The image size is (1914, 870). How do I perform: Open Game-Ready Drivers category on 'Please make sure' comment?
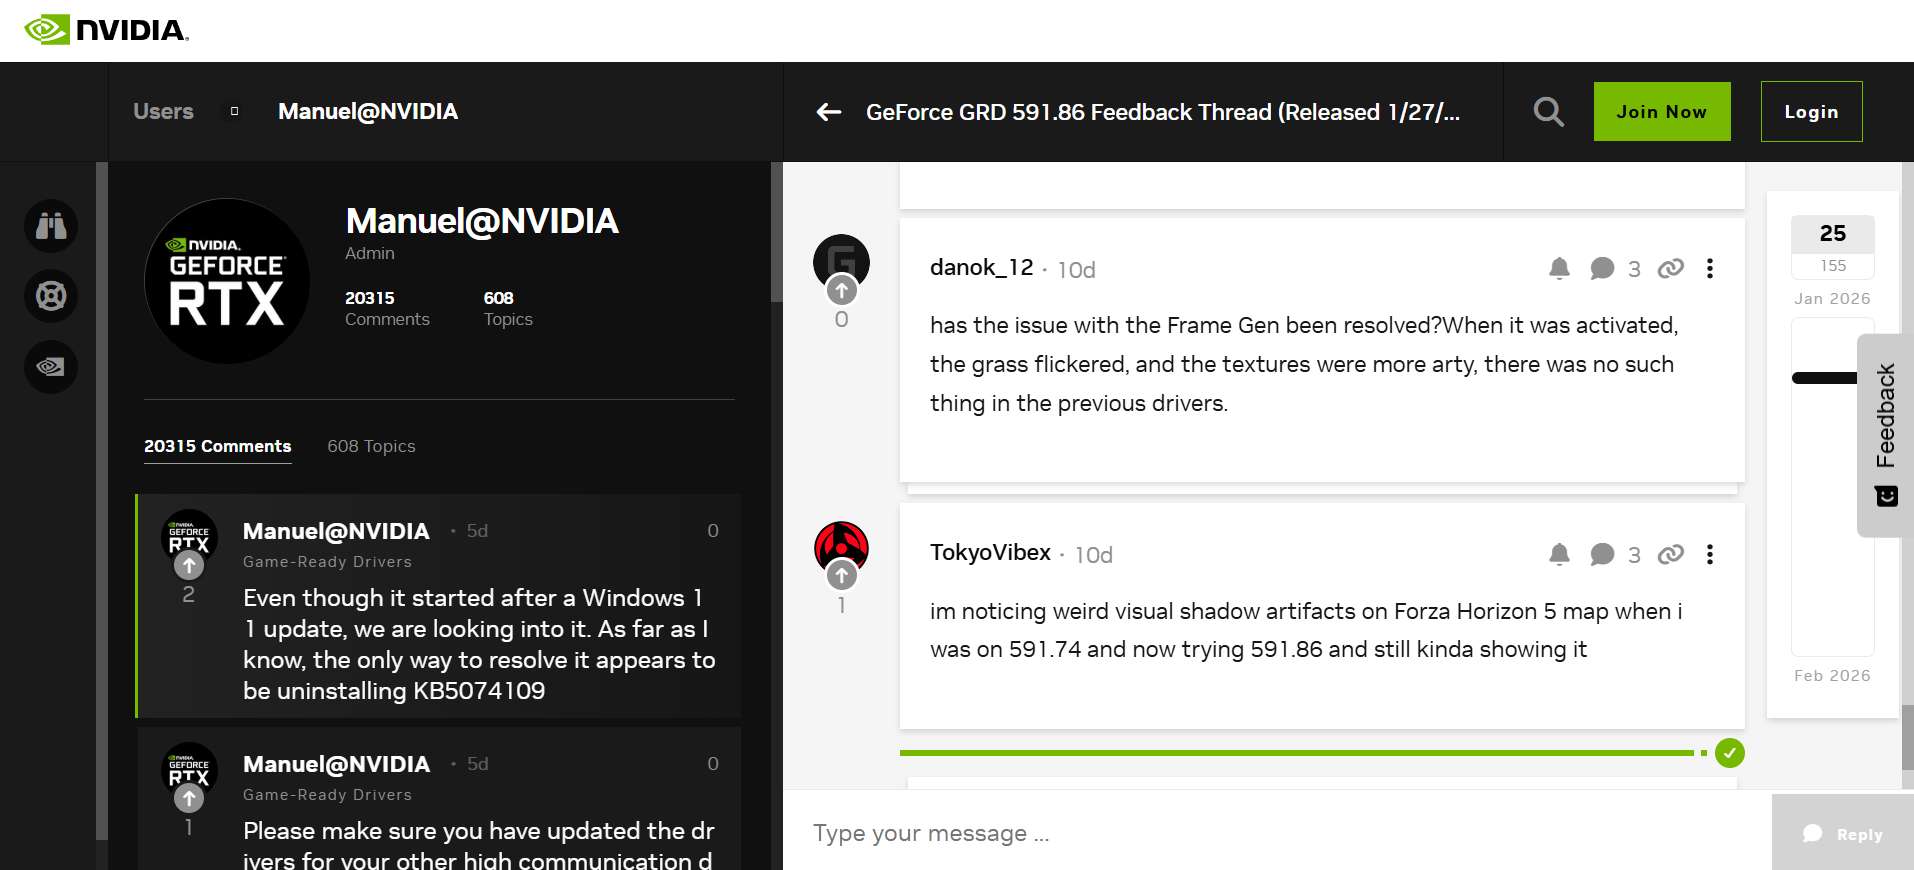click(327, 795)
